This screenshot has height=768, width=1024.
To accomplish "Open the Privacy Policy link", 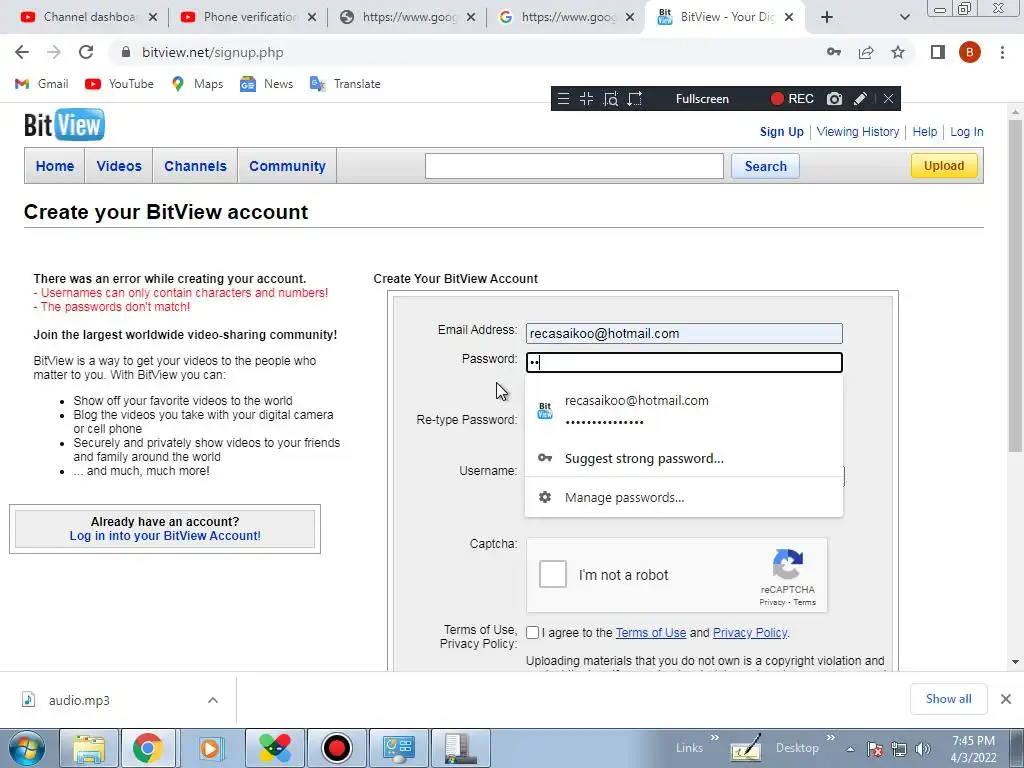I will point(750,633).
